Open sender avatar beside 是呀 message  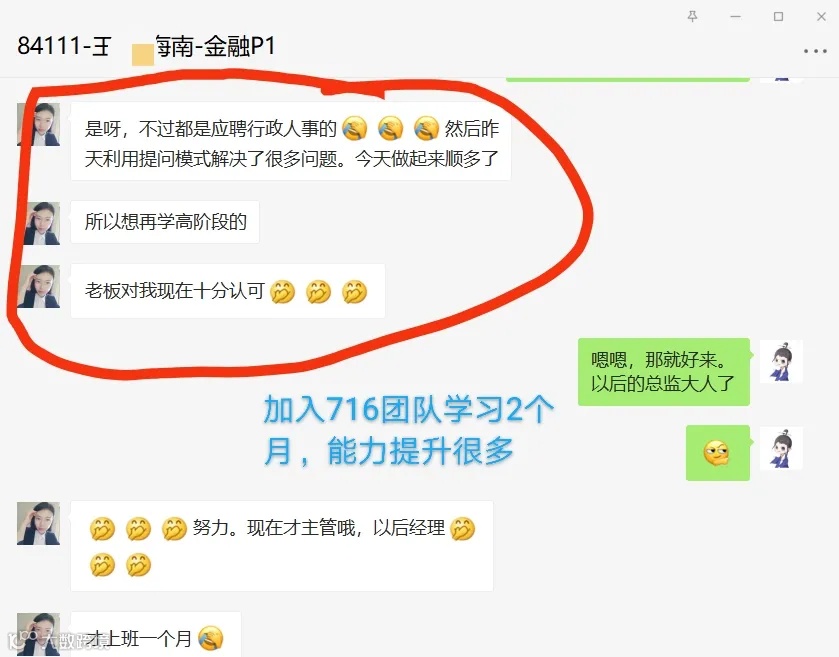point(39,125)
